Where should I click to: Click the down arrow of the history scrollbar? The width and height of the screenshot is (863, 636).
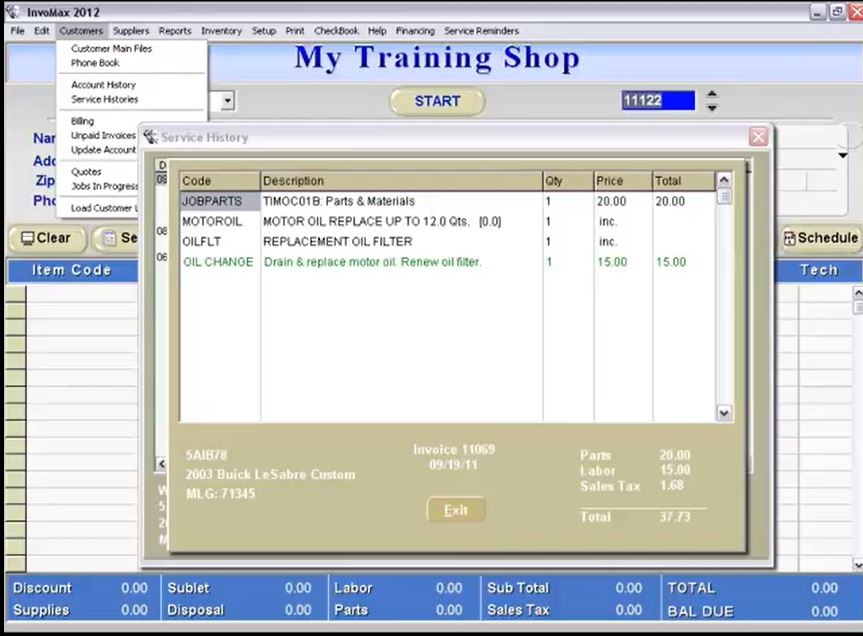723,412
